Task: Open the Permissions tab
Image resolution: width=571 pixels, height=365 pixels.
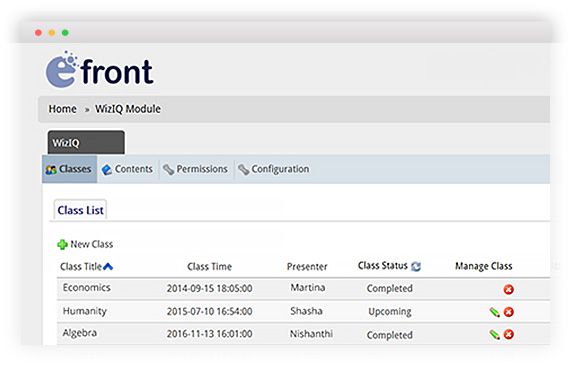Action: 195,169
